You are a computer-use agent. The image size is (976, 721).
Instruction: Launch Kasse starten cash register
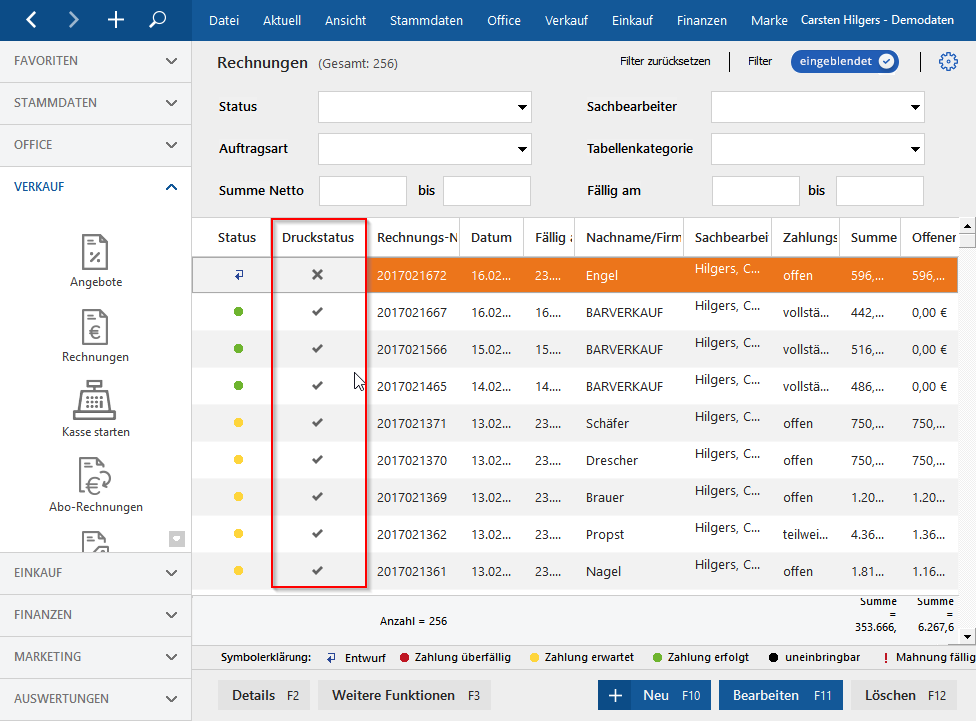[95, 409]
